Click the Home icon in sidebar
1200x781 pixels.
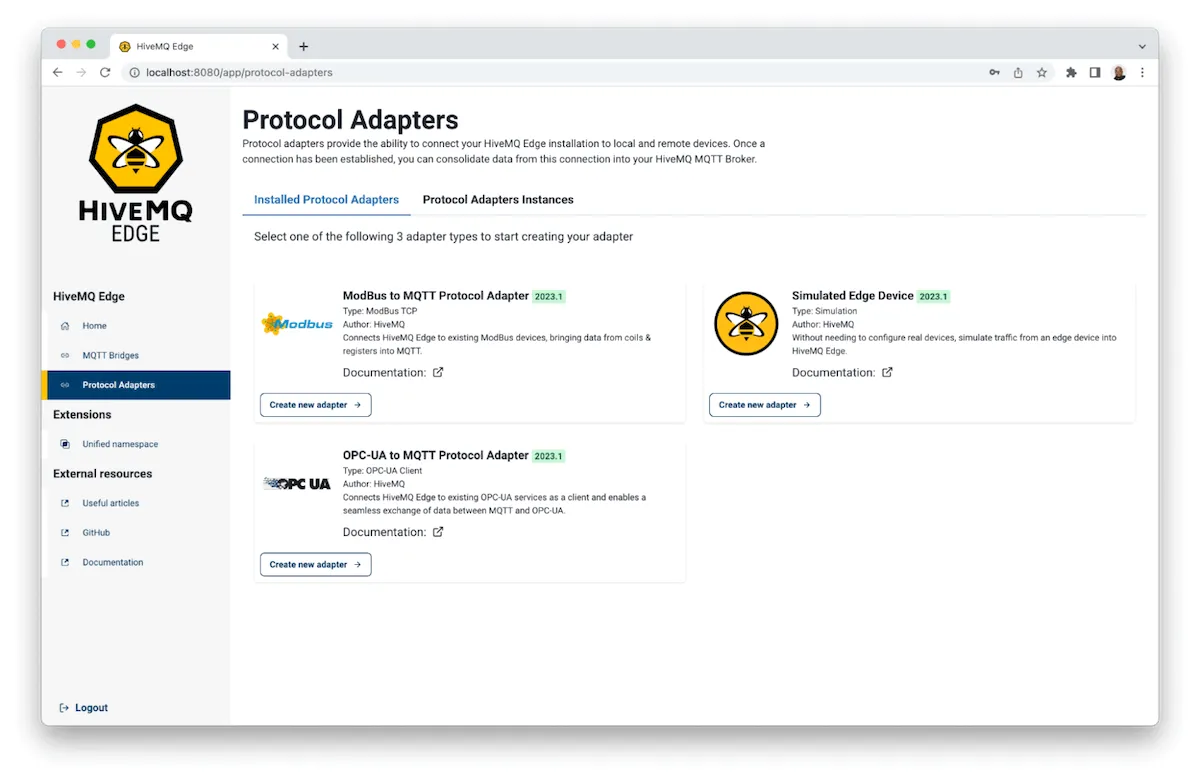[65, 326]
